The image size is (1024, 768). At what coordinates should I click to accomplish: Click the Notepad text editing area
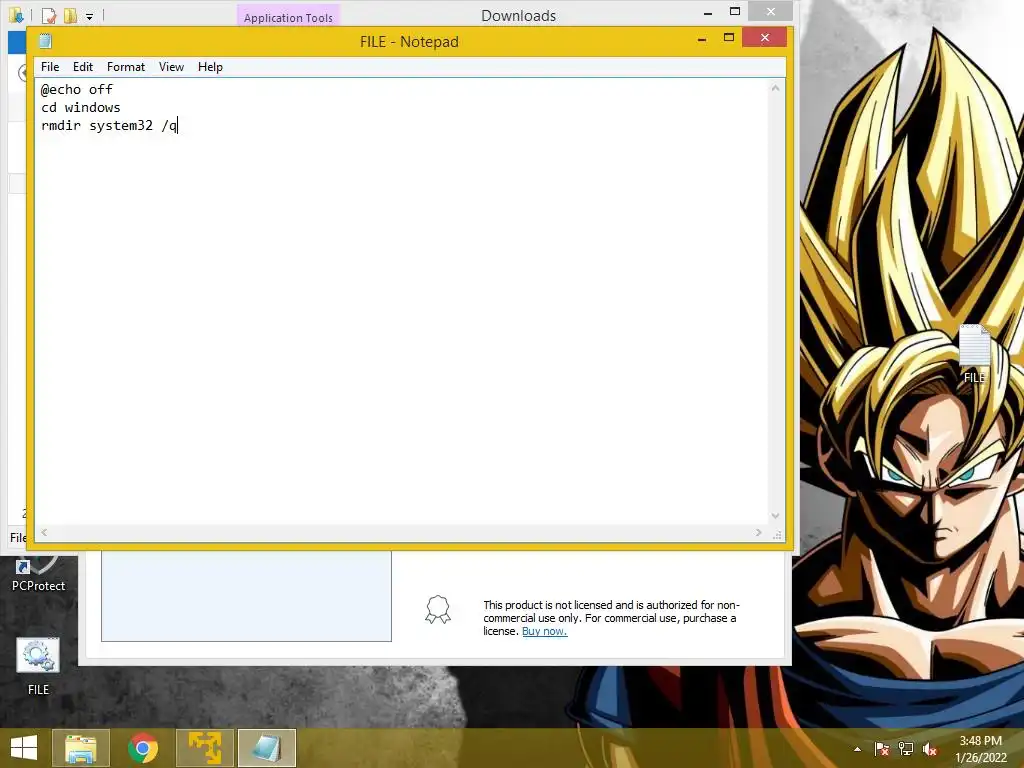coord(402,302)
